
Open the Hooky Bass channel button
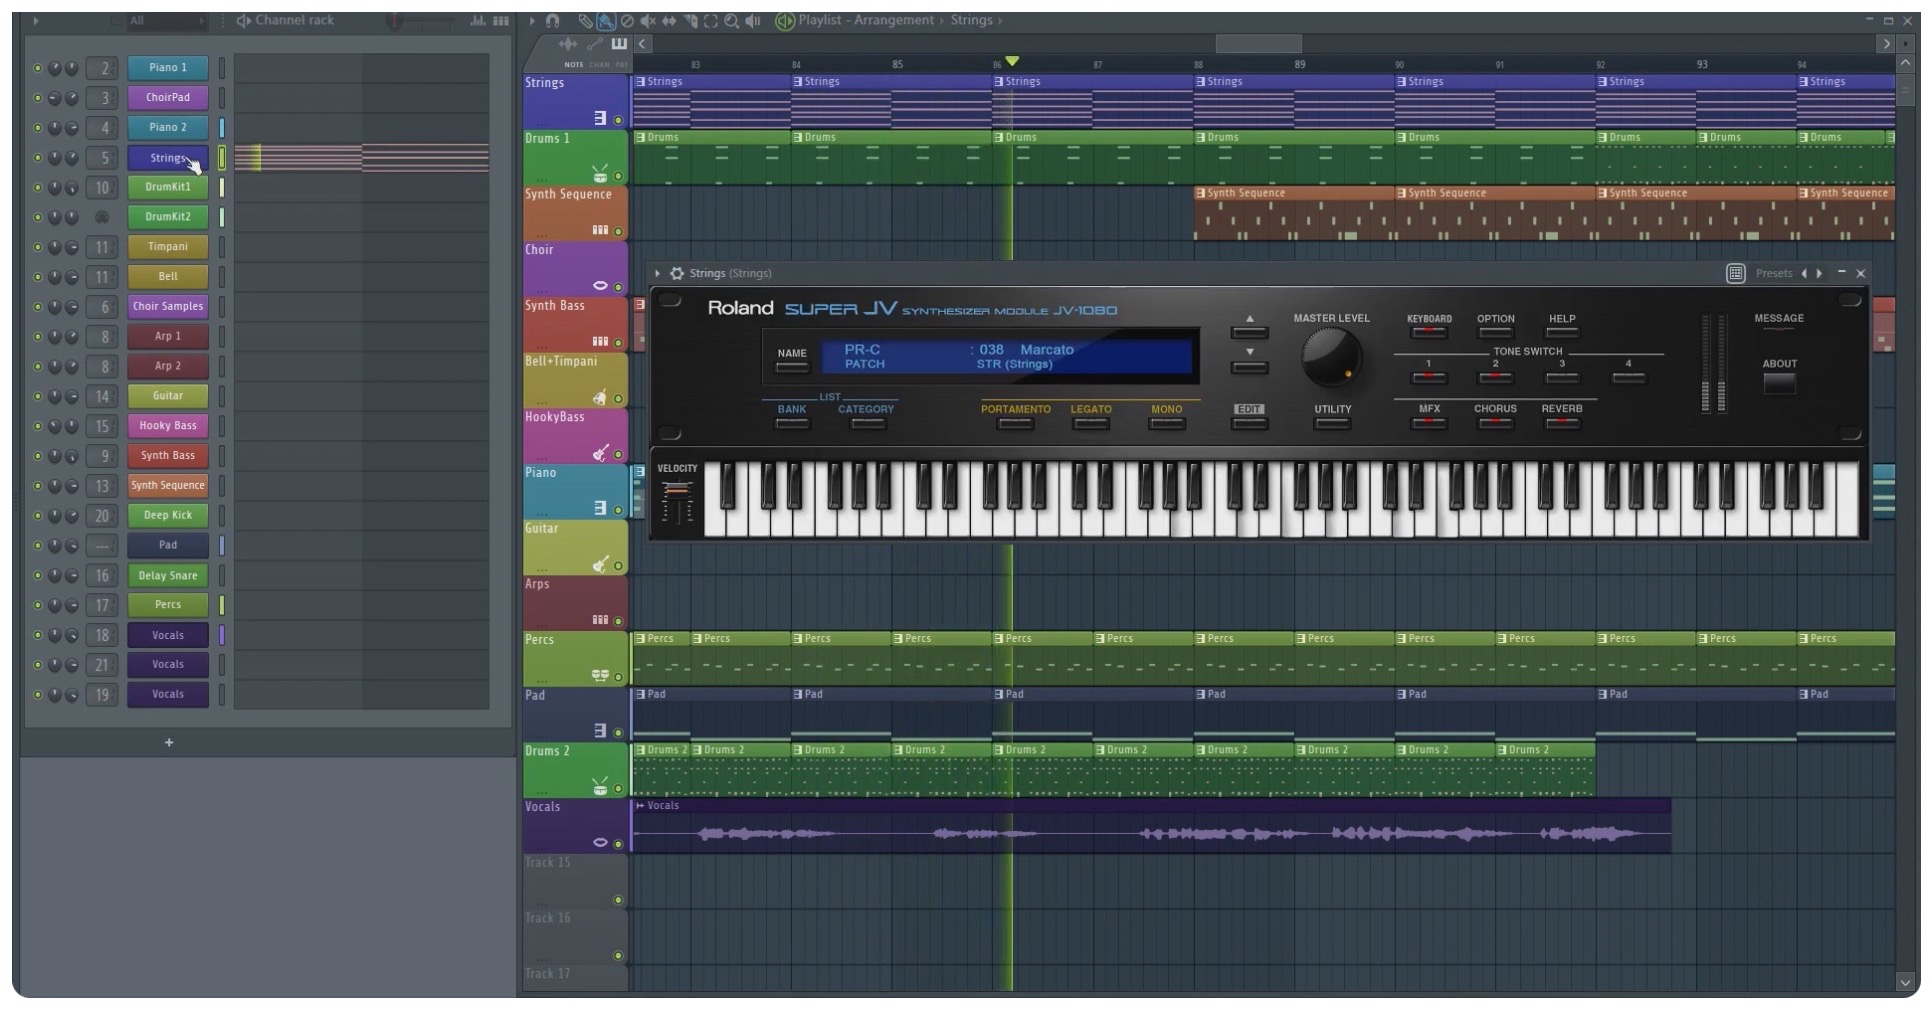(x=168, y=426)
